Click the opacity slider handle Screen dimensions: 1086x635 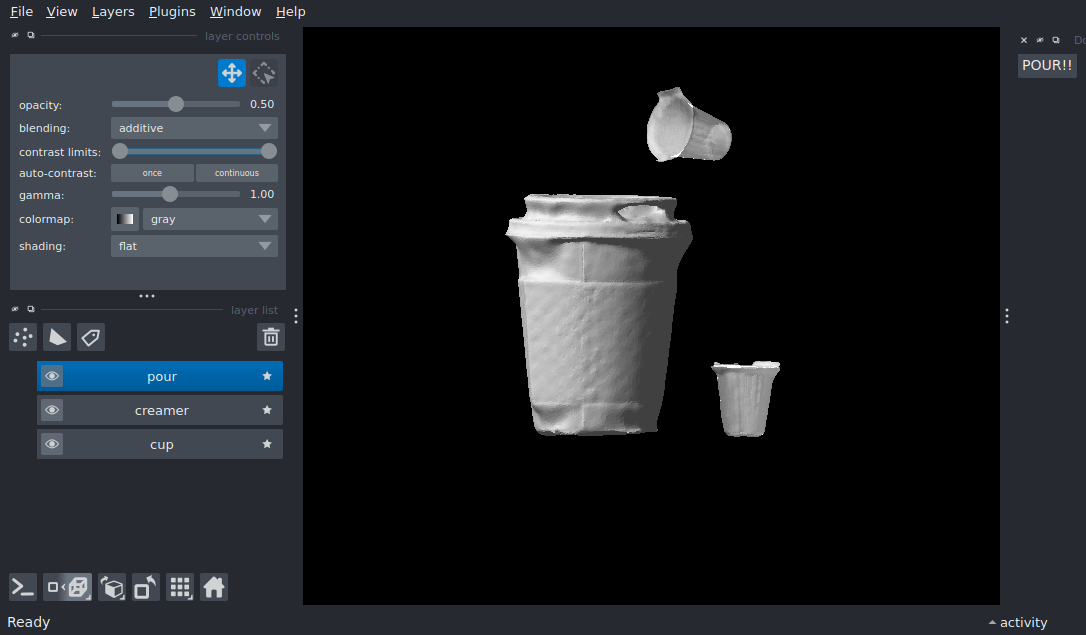click(176, 104)
